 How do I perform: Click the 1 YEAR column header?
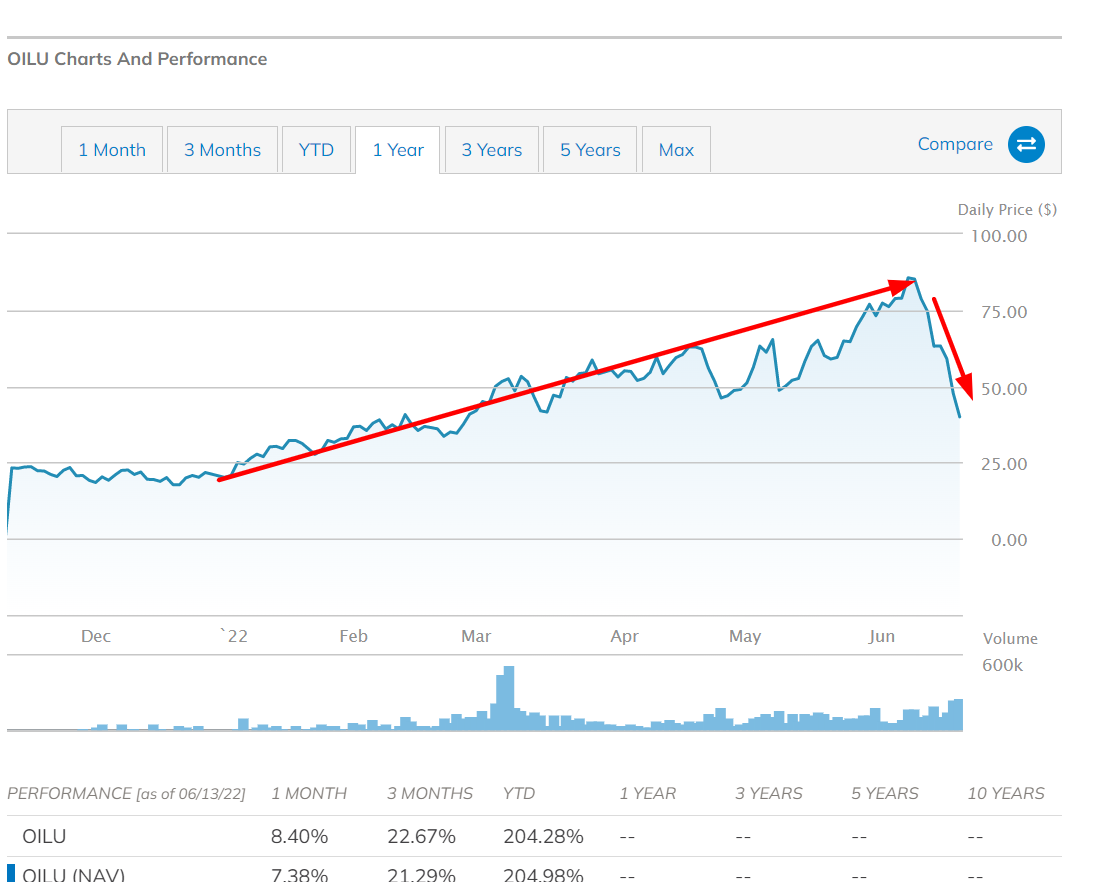(x=647, y=793)
